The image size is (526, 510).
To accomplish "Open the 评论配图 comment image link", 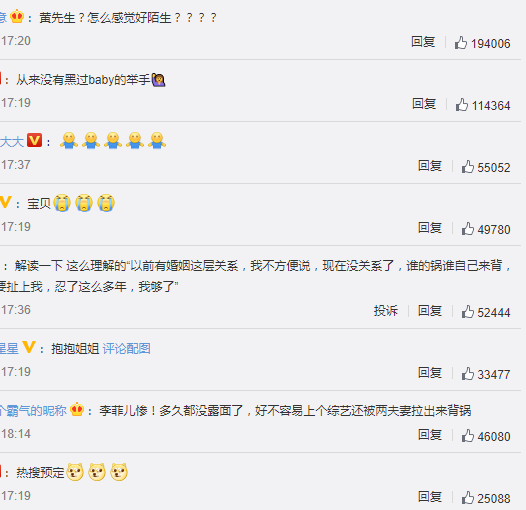I will click(x=126, y=349).
